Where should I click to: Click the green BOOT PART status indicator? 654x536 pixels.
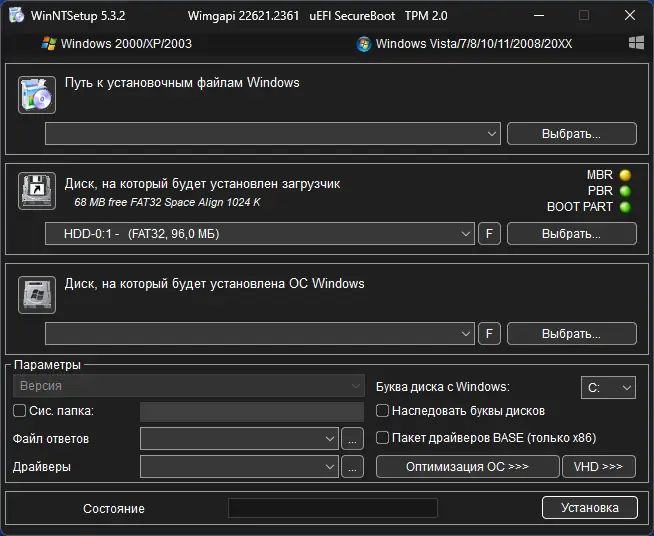[x=625, y=207]
